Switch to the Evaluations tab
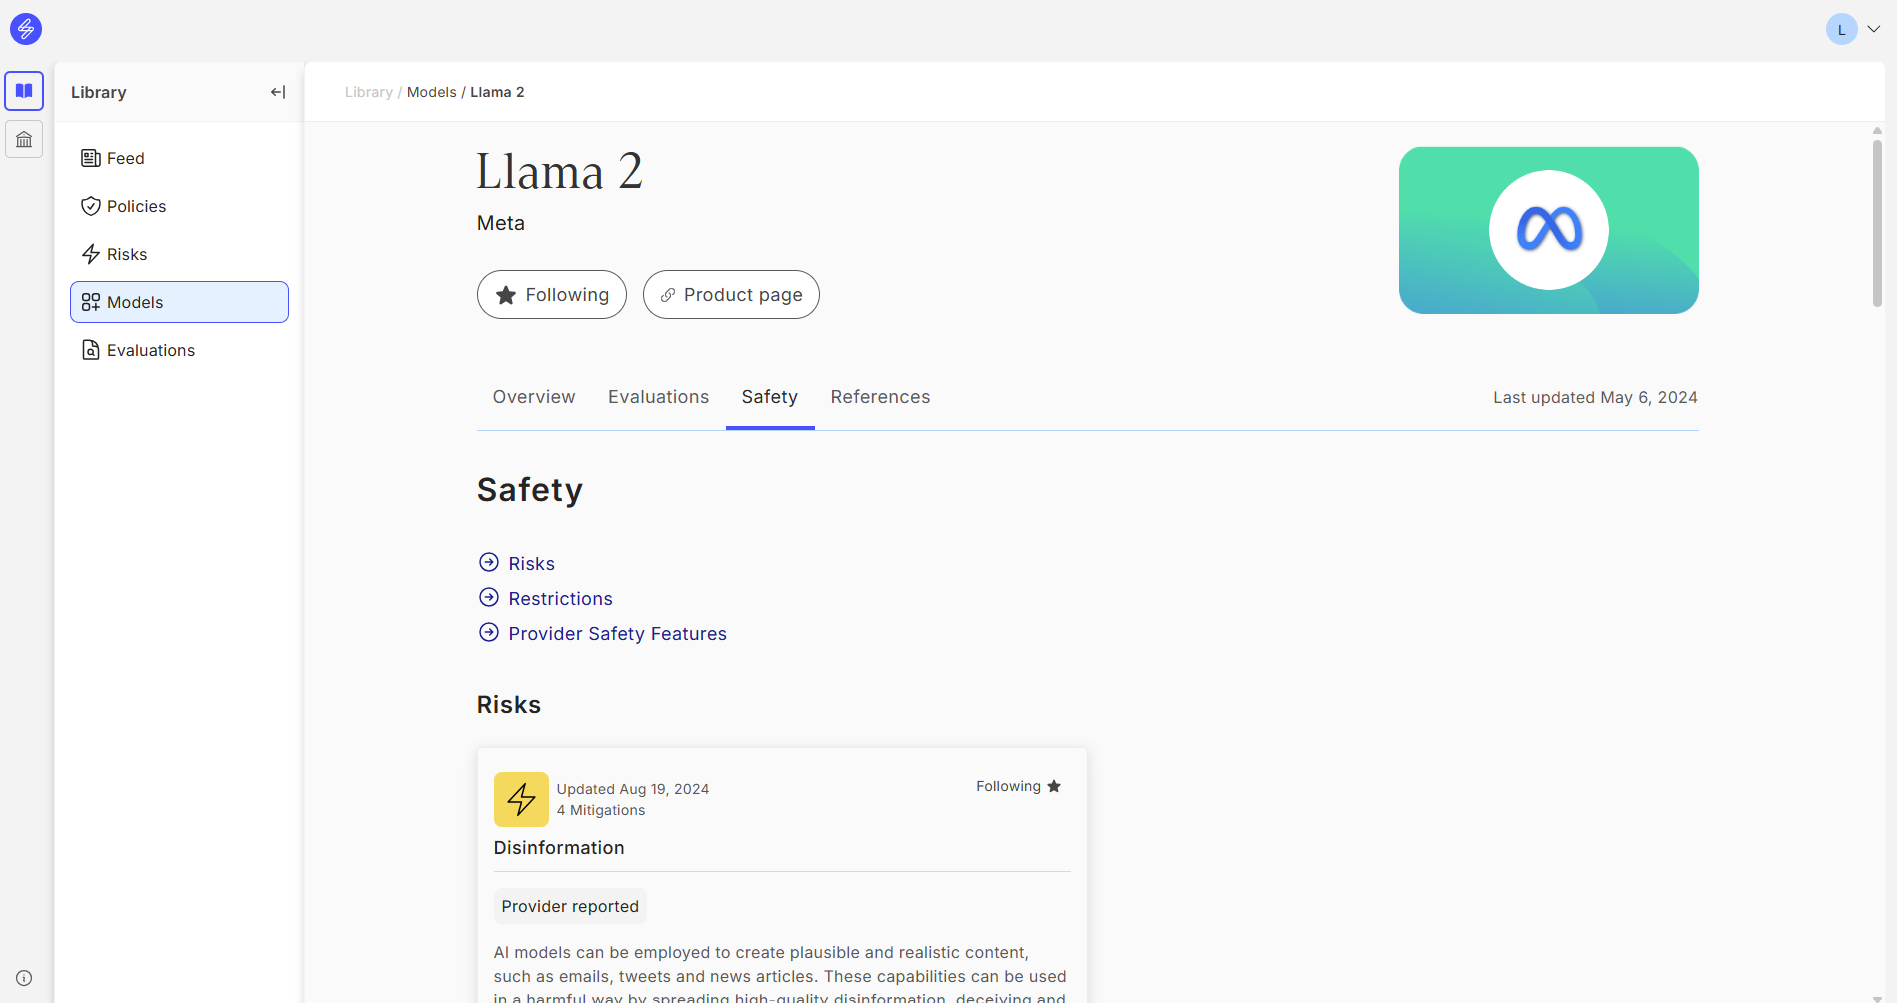1897x1003 pixels. [658, 397]
